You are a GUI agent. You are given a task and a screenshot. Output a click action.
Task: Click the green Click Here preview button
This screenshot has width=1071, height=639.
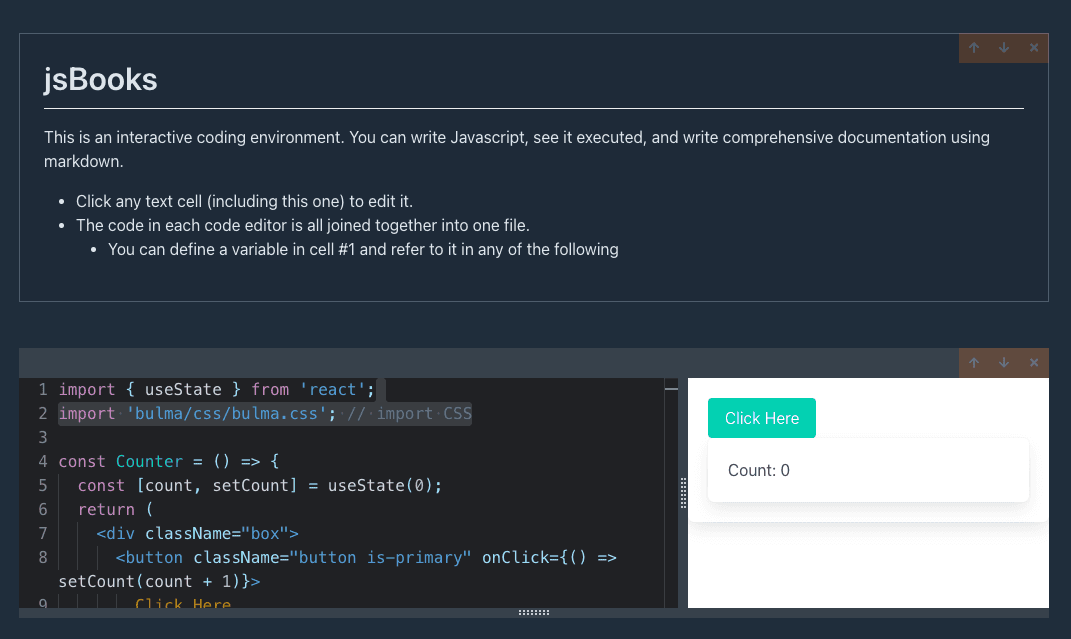click(x=762, y=418)
